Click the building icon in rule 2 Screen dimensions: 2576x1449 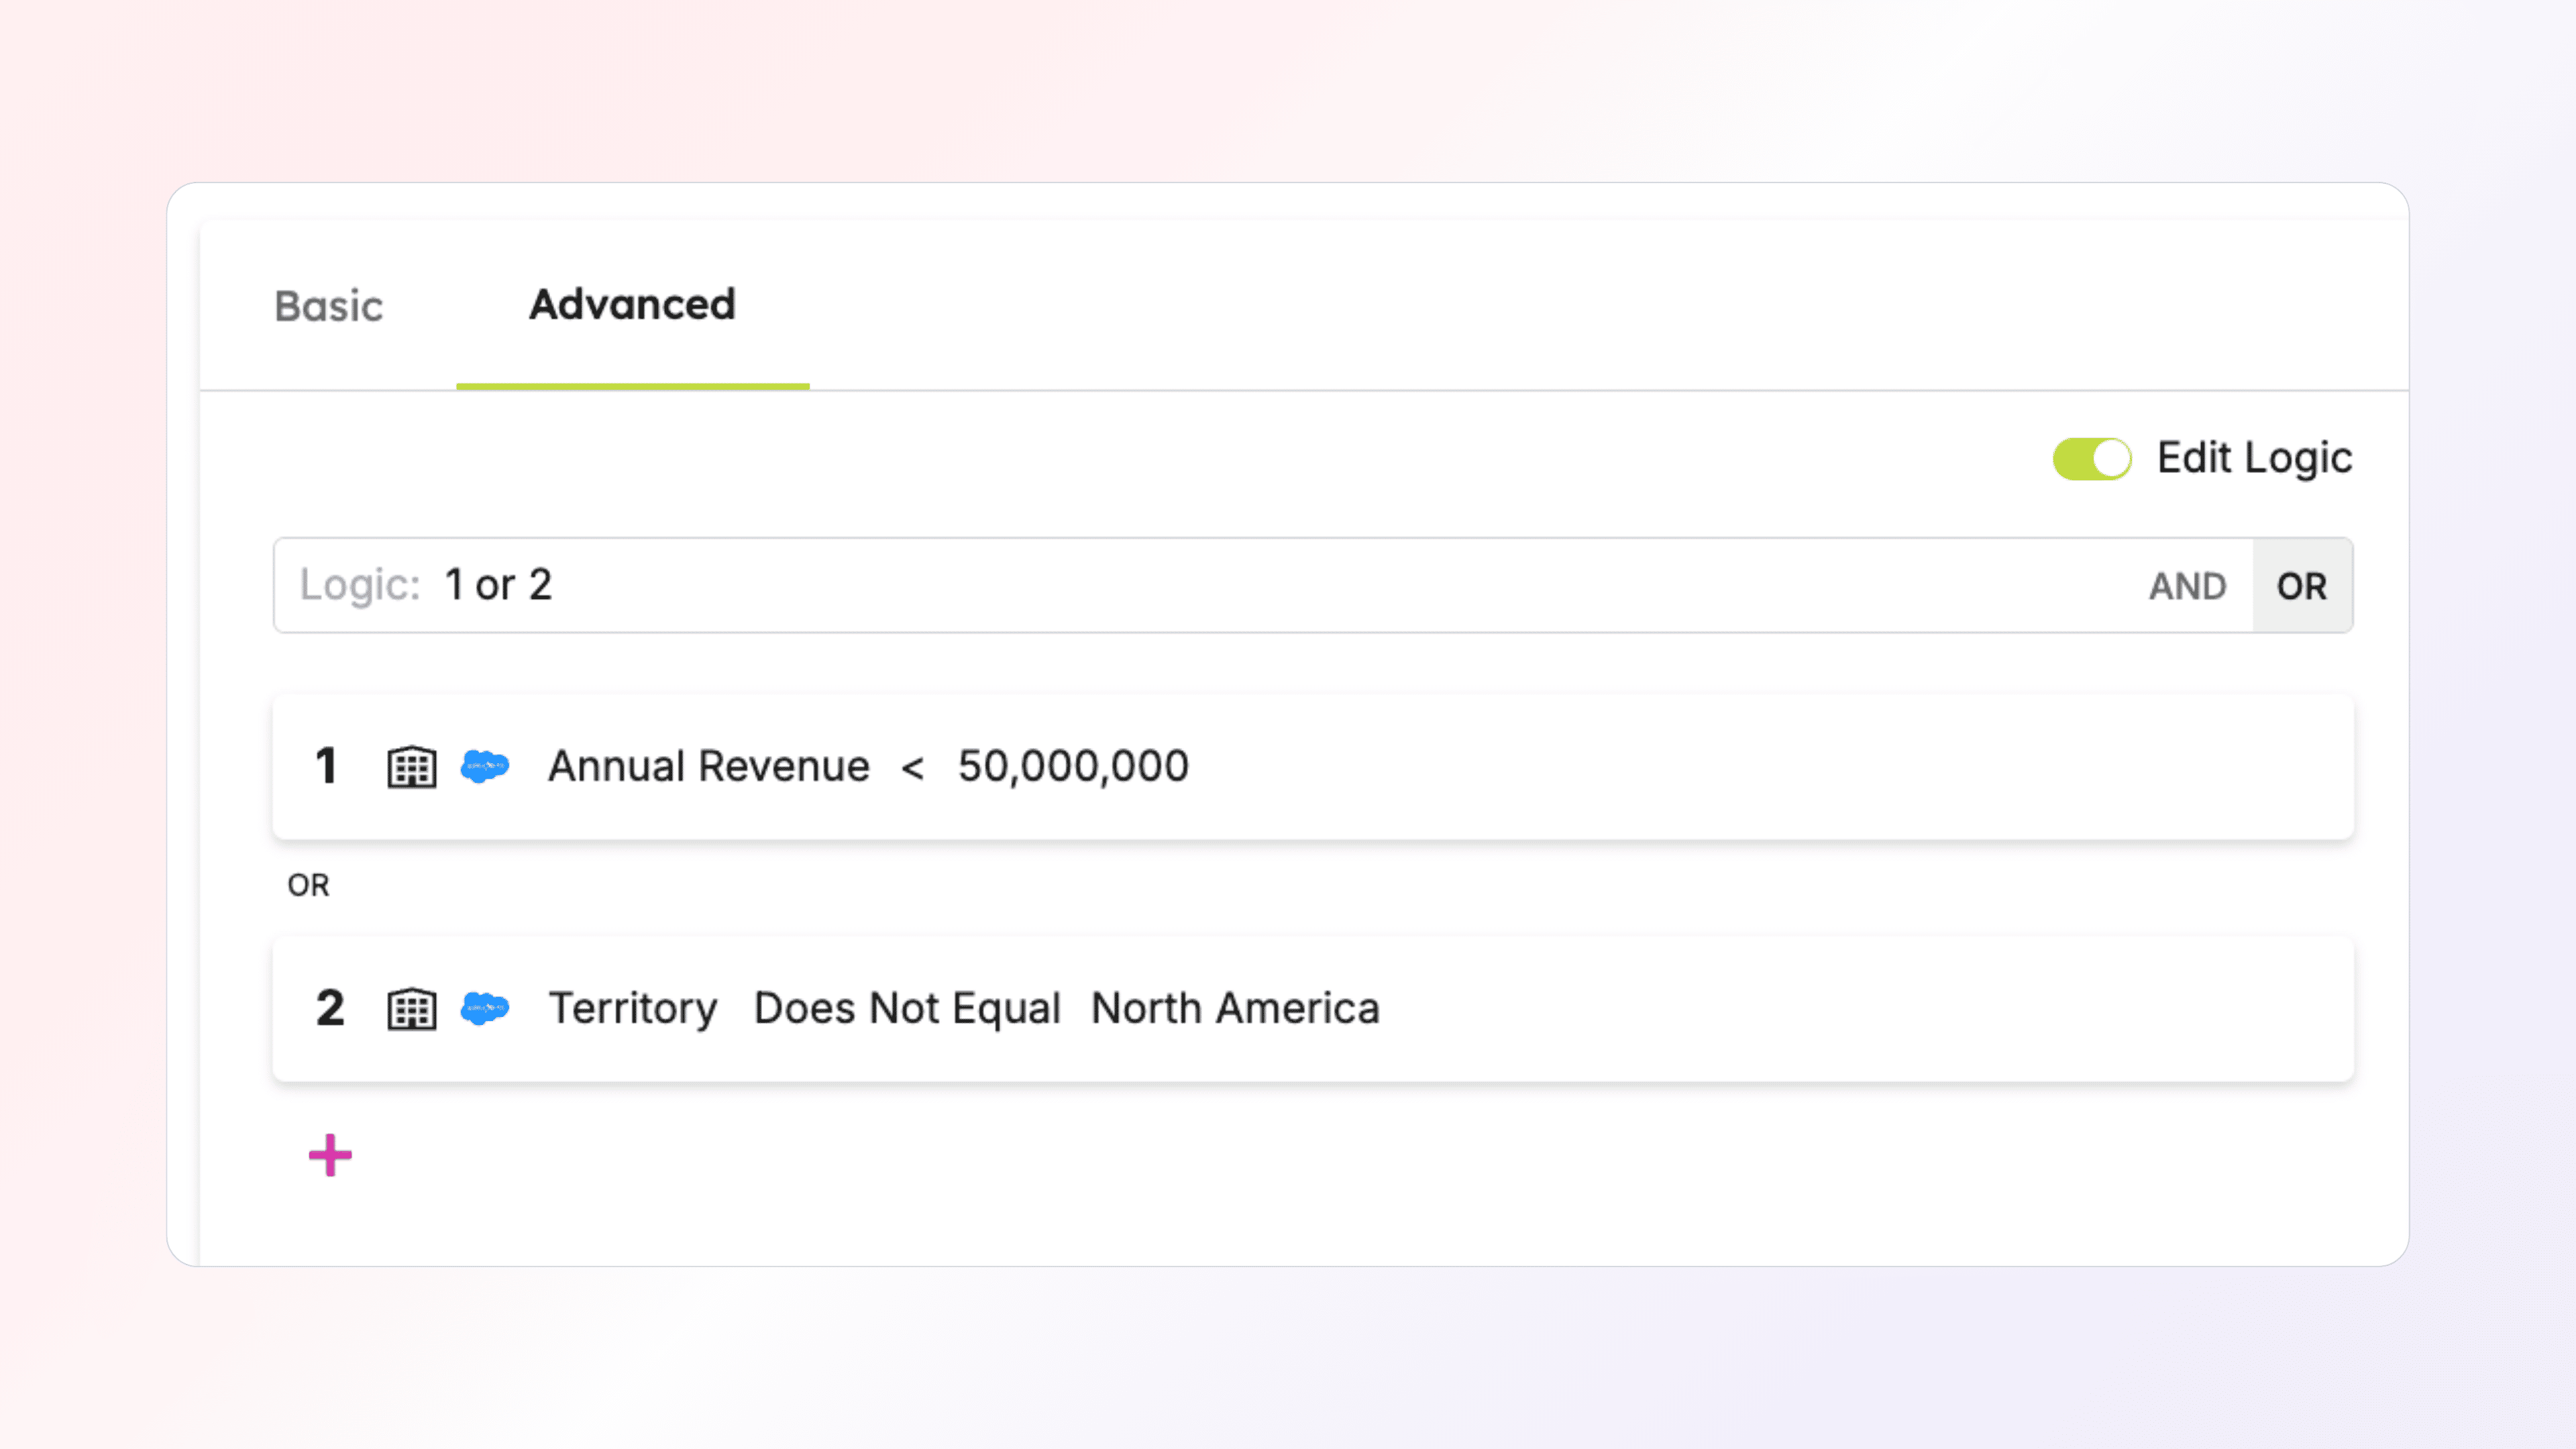(x=411, y=1008)
